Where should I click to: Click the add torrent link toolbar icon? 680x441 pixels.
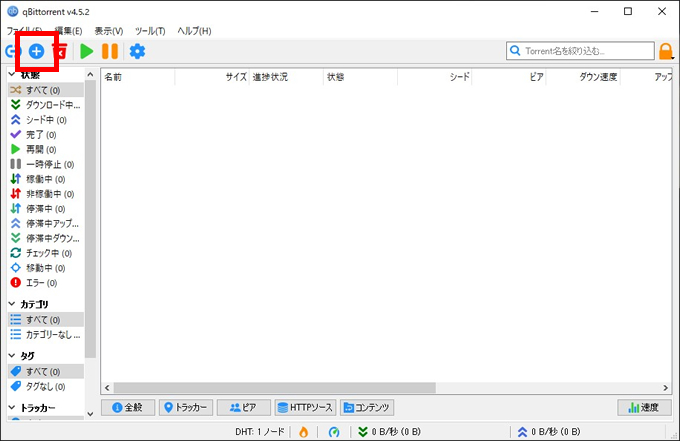pyautogui.click(x=12, y=51)
